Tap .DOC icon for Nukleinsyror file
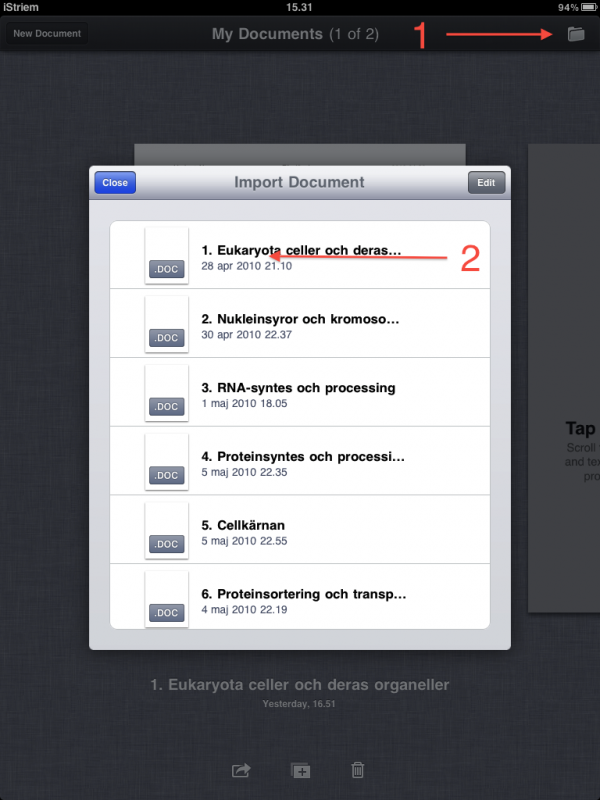 [x=167, y=324]
